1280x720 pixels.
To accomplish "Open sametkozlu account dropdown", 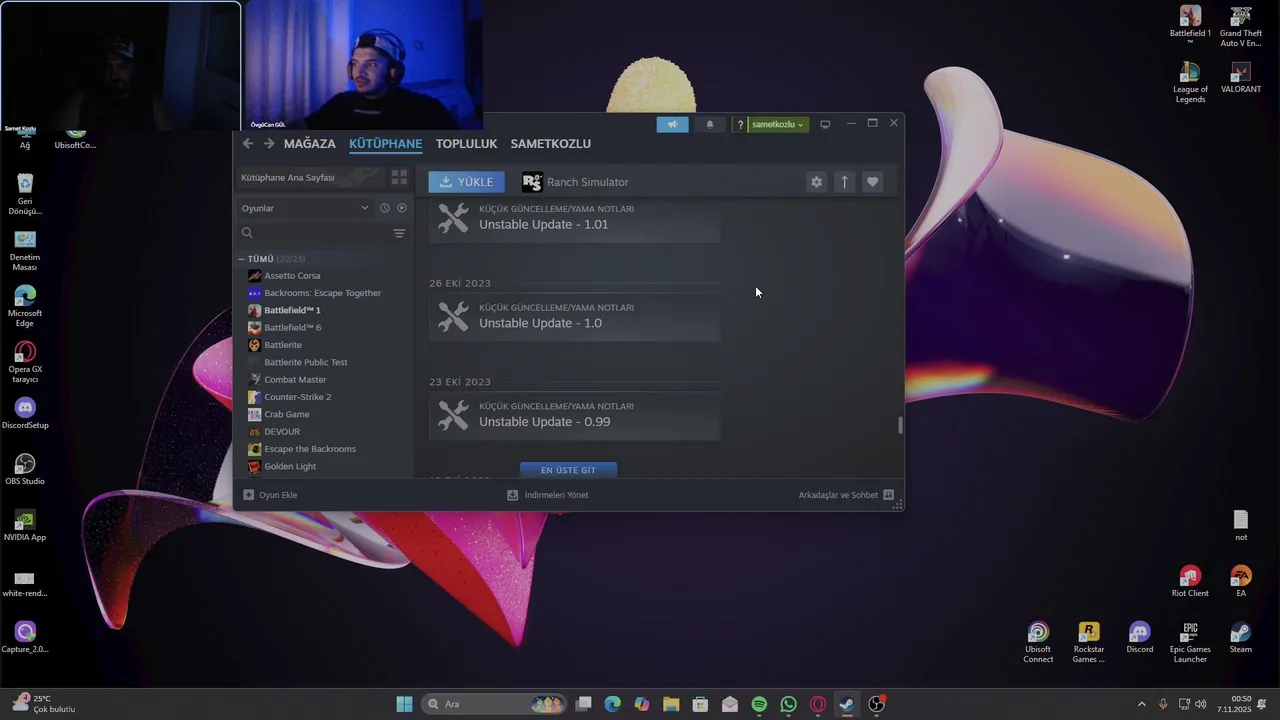I will click(778, 124).
